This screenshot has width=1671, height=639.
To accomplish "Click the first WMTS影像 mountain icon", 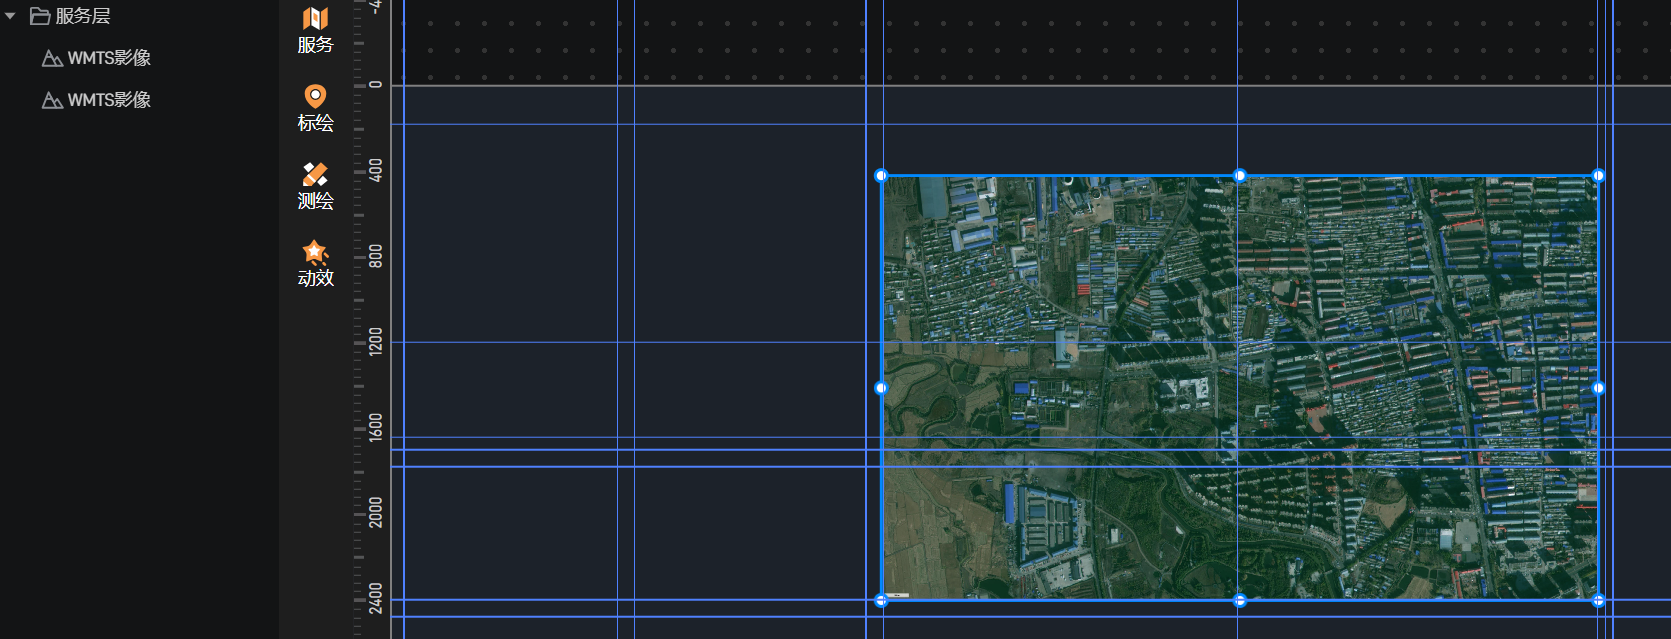I will click(52, 59).
